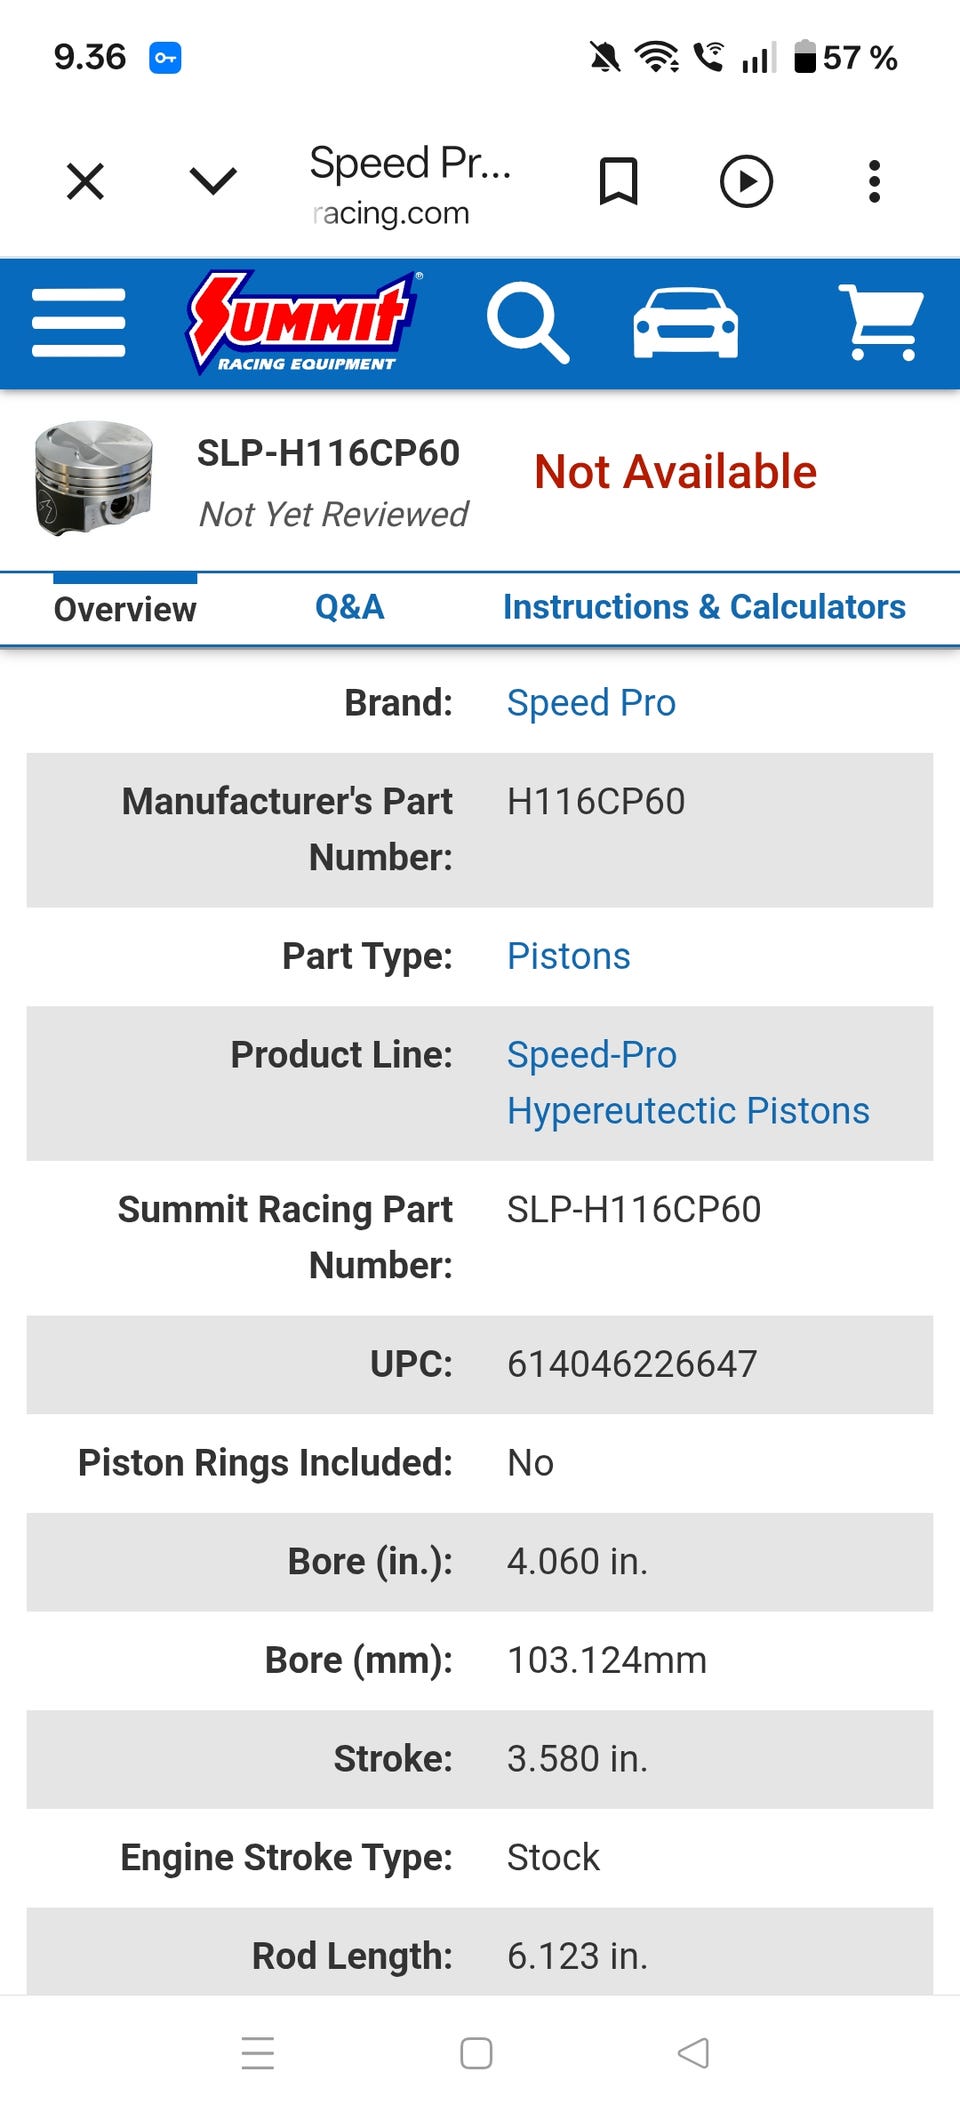Tap the Android home square button
This screenshot has height=2112, width=960.
click(x=476, y=2053)
